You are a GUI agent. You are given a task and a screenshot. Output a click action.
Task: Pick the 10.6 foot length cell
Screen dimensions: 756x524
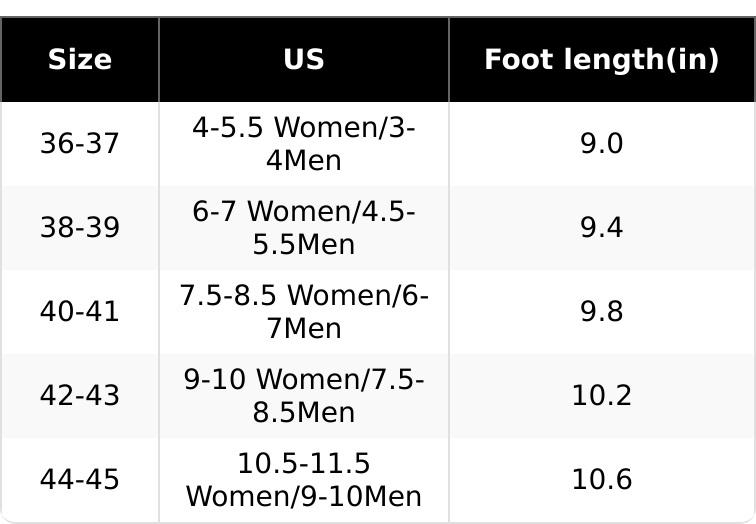601,480
